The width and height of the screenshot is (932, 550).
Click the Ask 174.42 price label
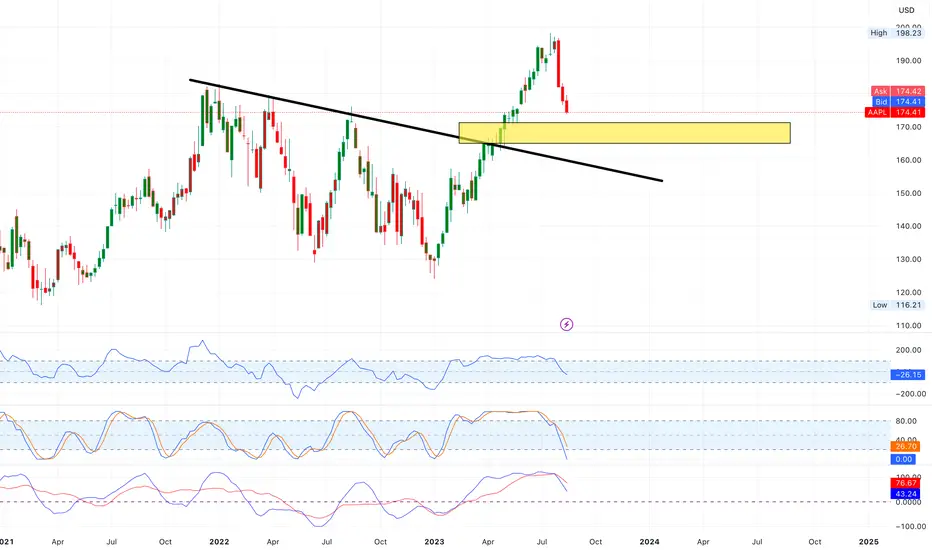[x=898, y=91]
